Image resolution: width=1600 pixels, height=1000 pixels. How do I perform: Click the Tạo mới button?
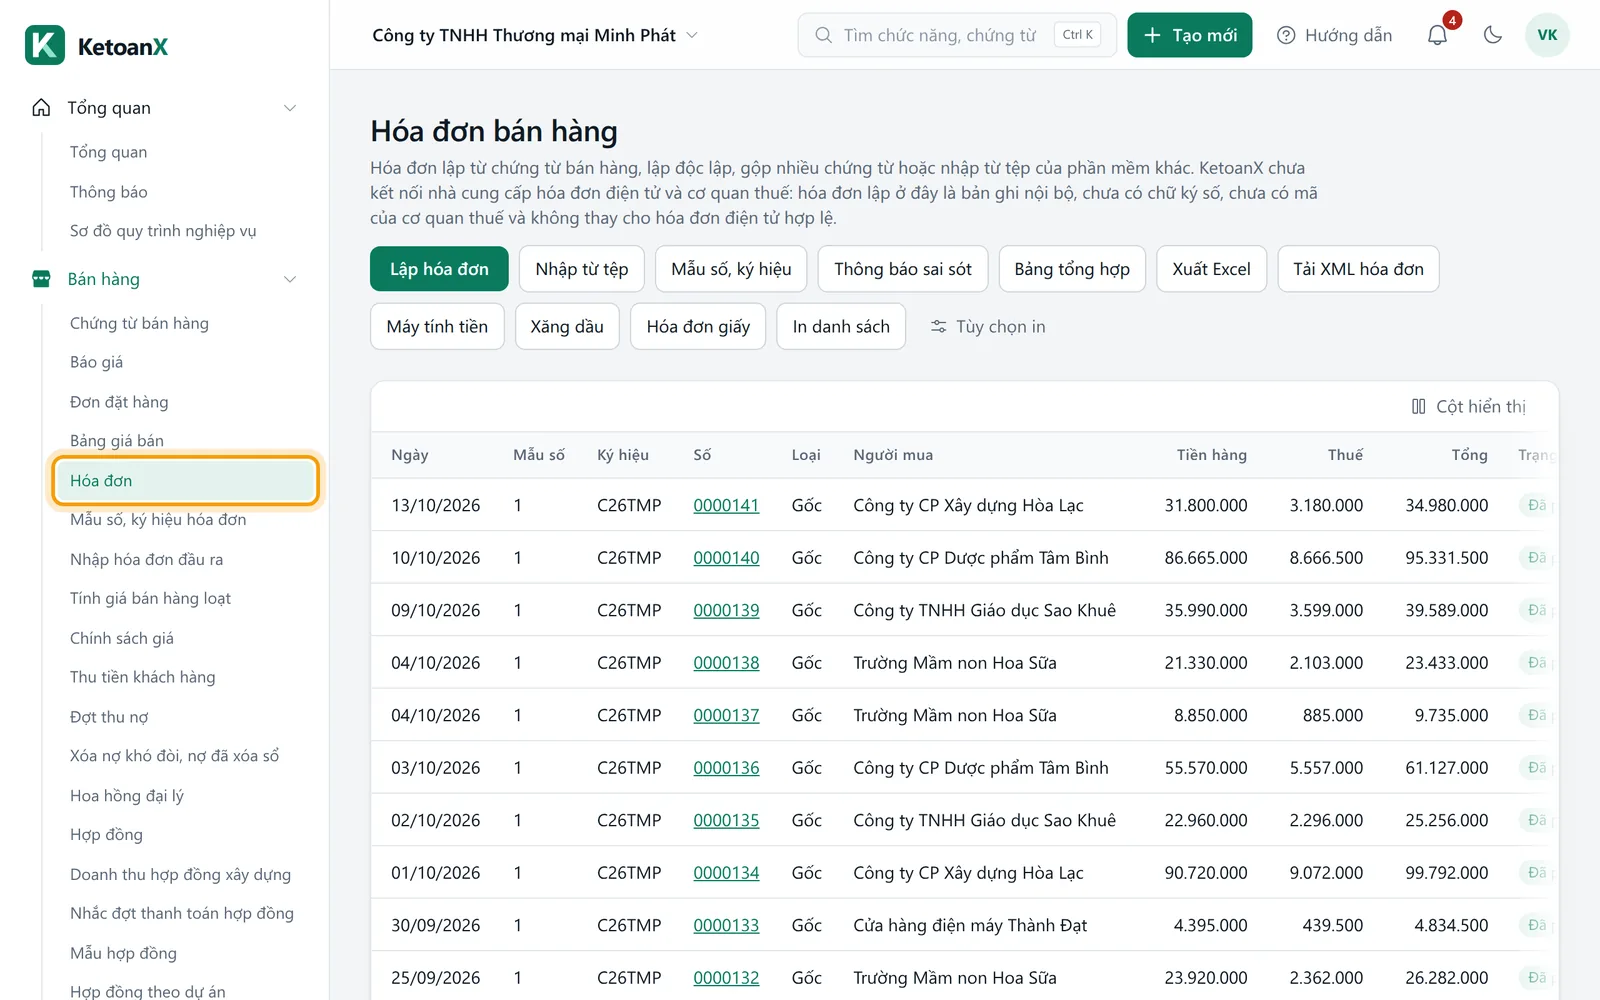(1190, 35)
